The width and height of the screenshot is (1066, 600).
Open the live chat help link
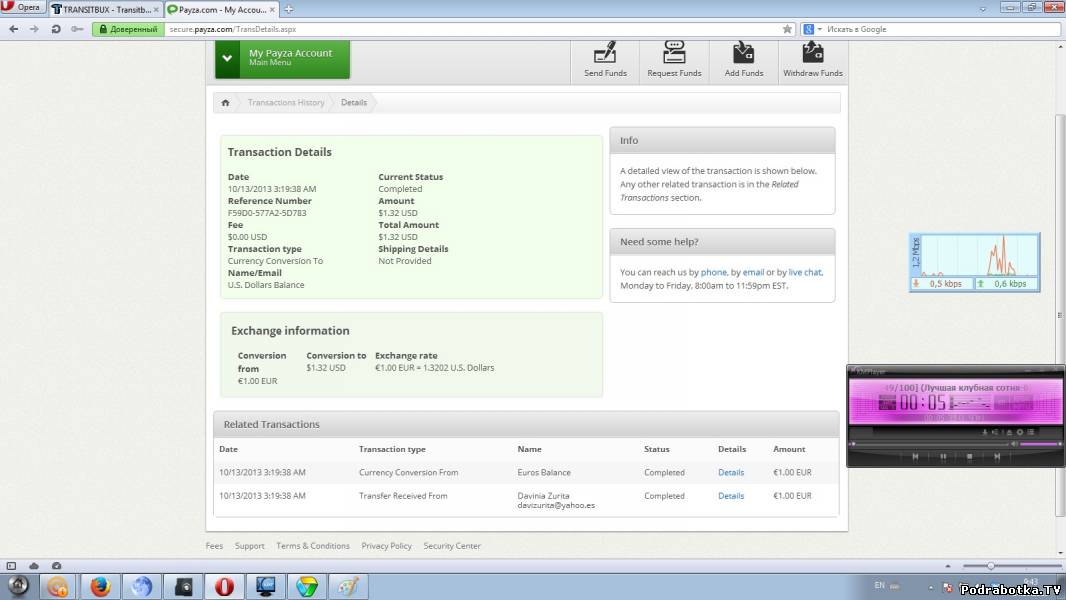pyautogui.click(x=805, y=272)
